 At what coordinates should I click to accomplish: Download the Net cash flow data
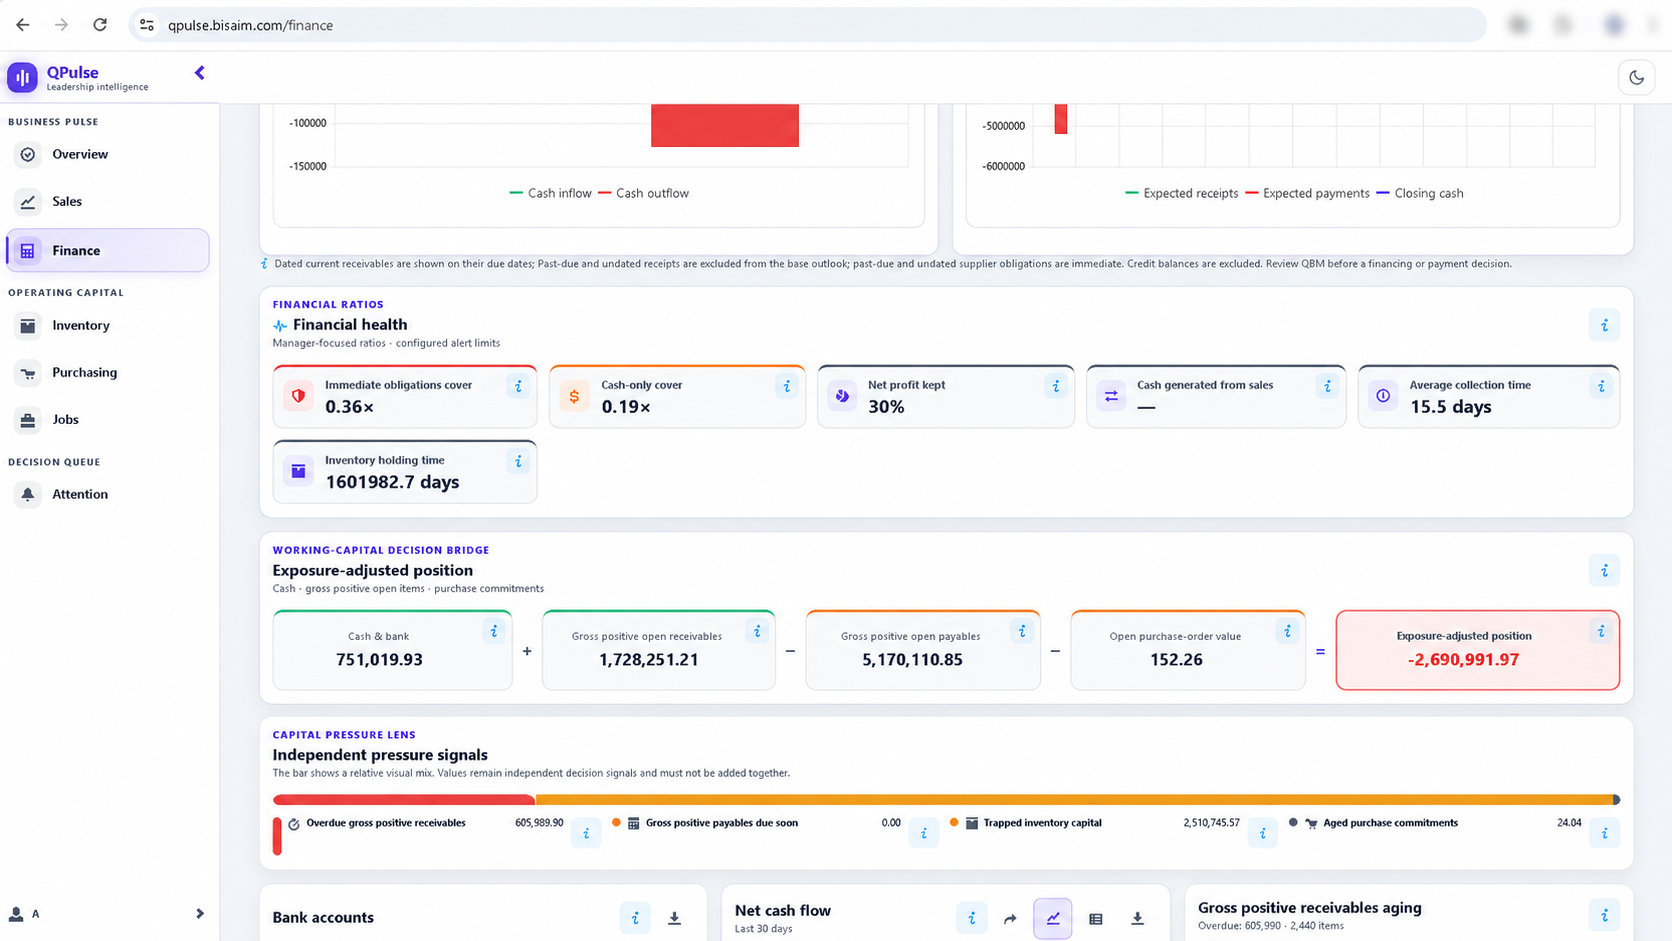(x=1137, y=918)
